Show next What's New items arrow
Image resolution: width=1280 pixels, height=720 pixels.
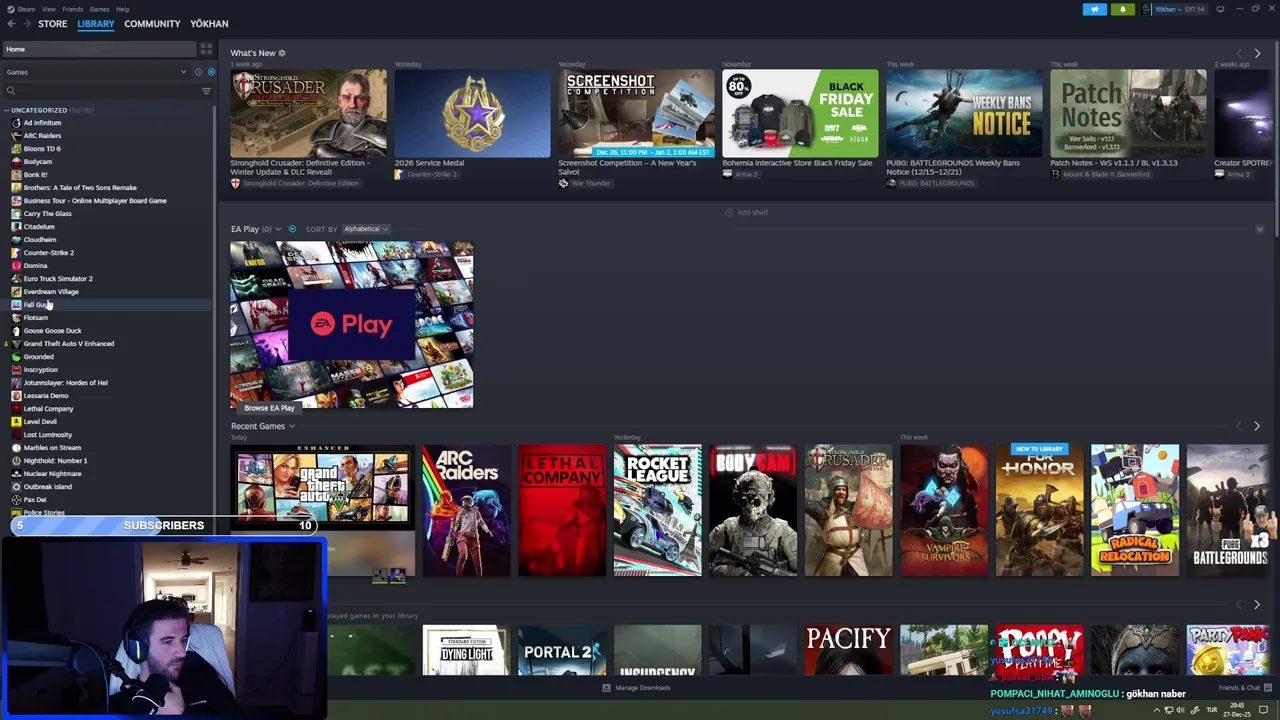click(1257, 53)
